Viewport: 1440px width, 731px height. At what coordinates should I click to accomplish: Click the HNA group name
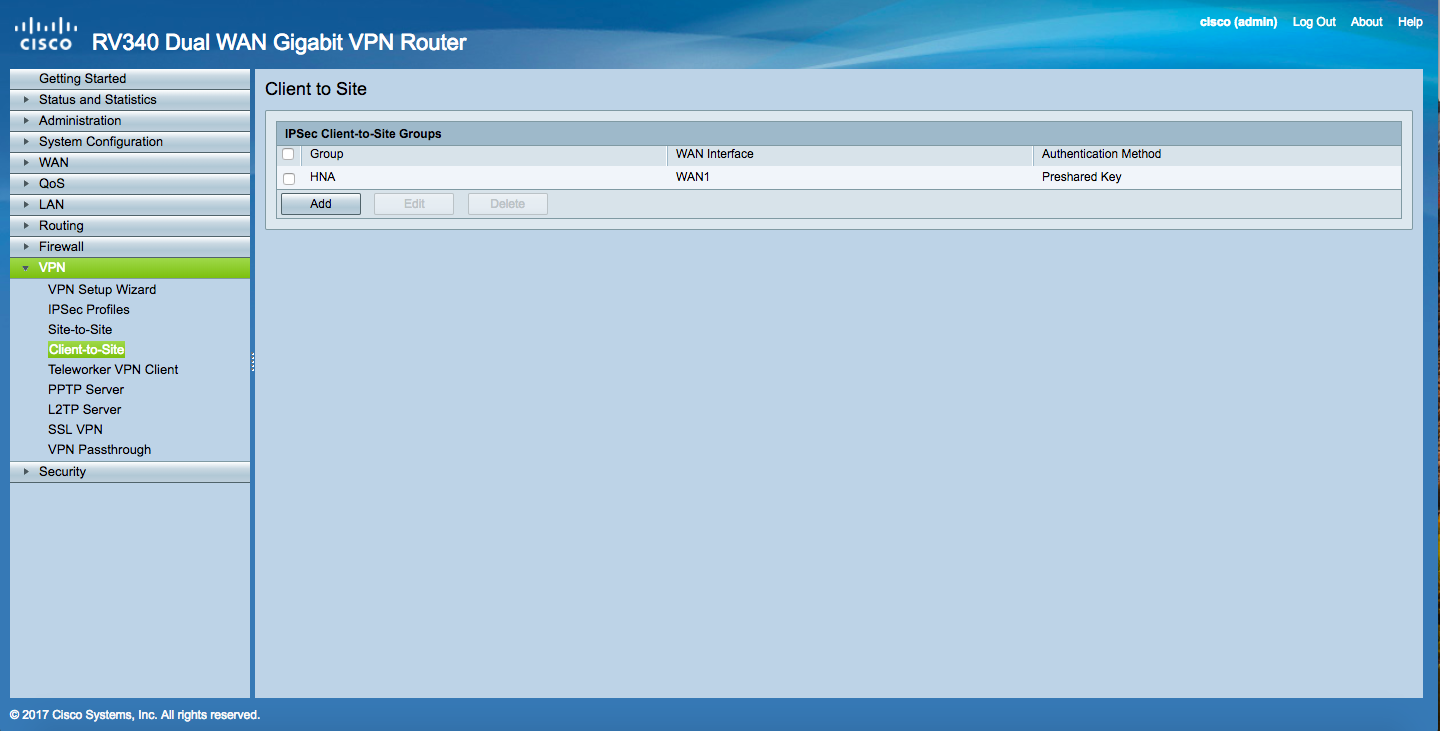(x=322, y=177)
